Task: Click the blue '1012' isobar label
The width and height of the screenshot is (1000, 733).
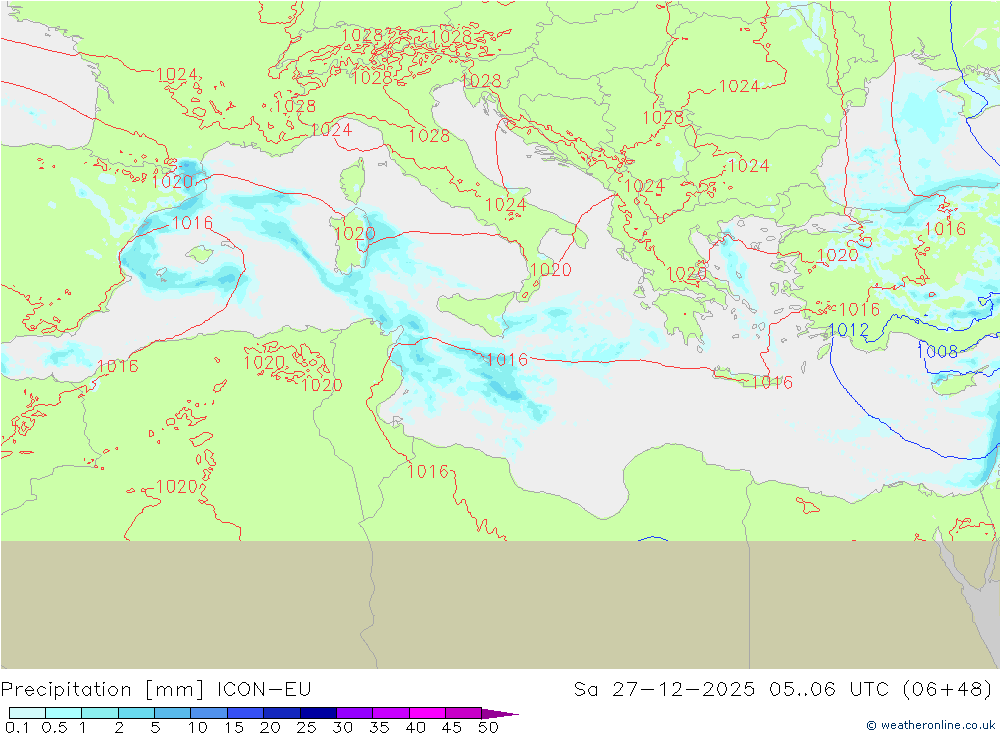Action: pos(848,330)
